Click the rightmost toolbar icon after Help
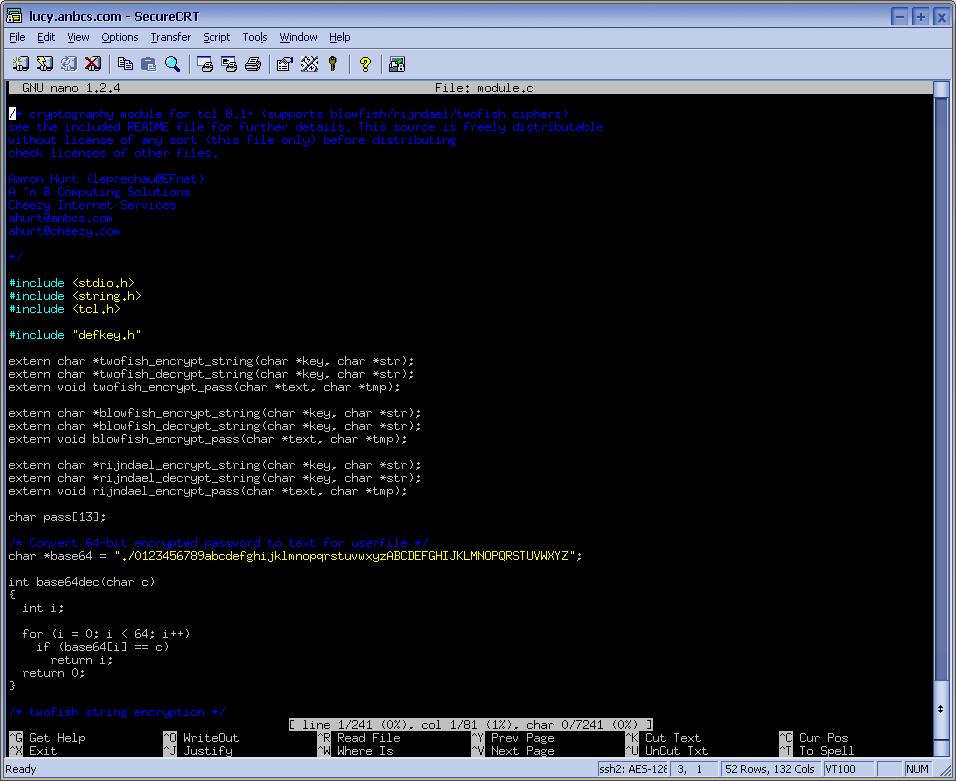The image size is (956, 781). click(x=397, y=64)
